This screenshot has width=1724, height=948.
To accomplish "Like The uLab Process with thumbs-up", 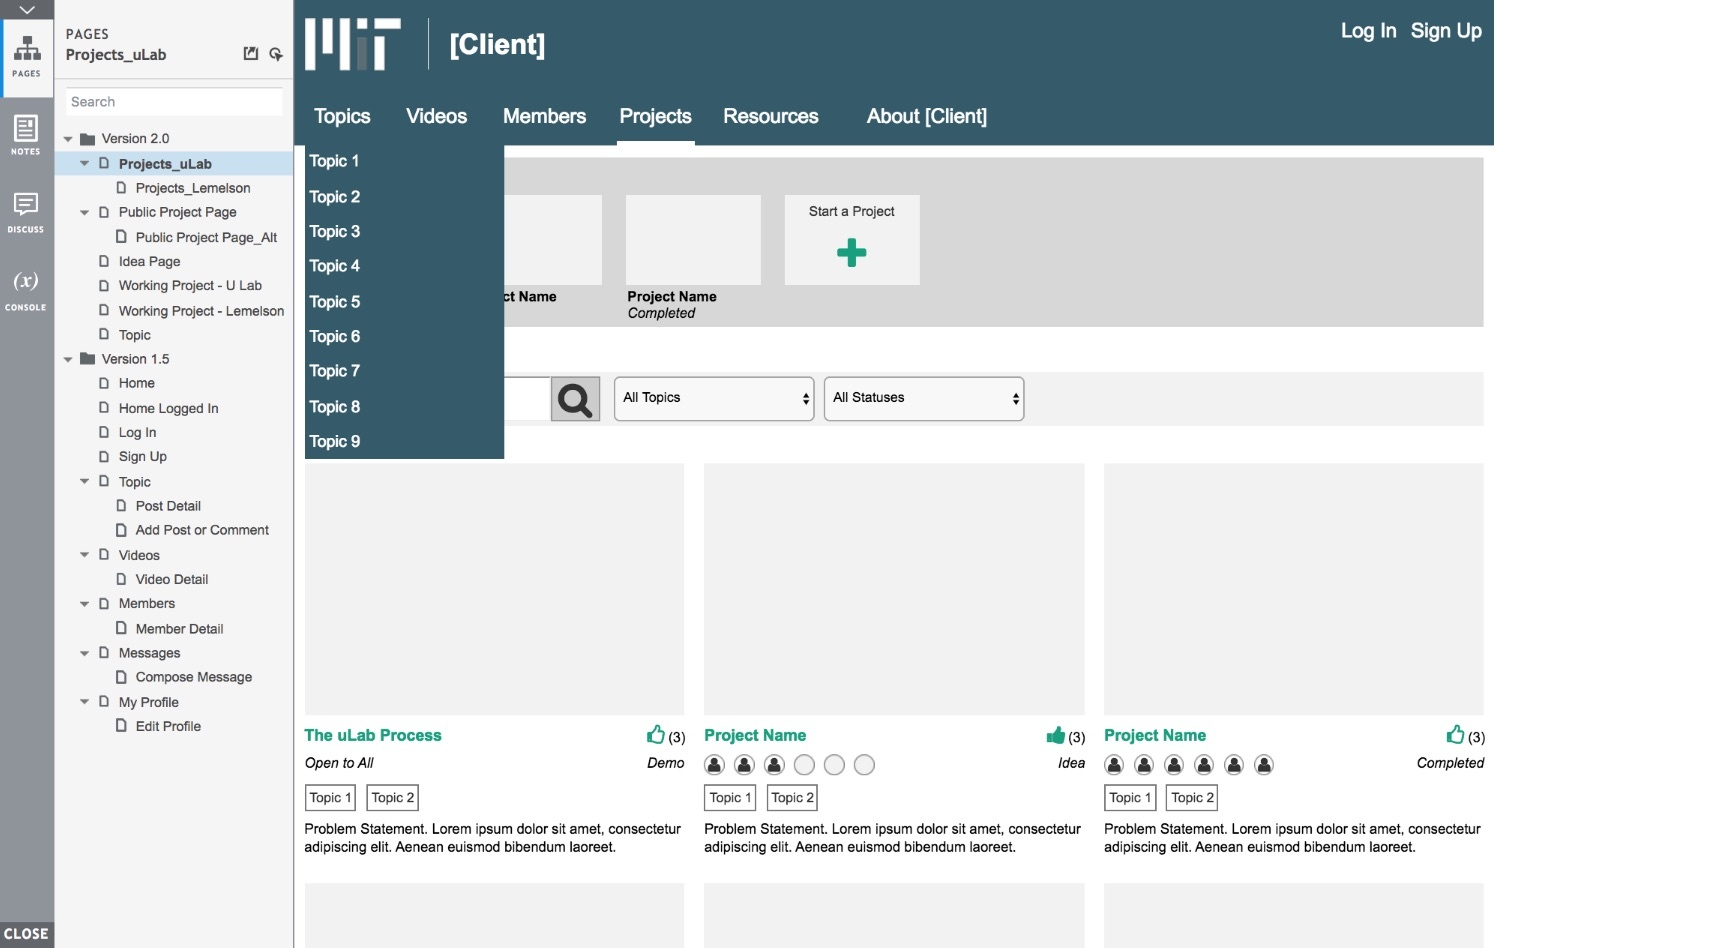I will [x=656, y=735].
